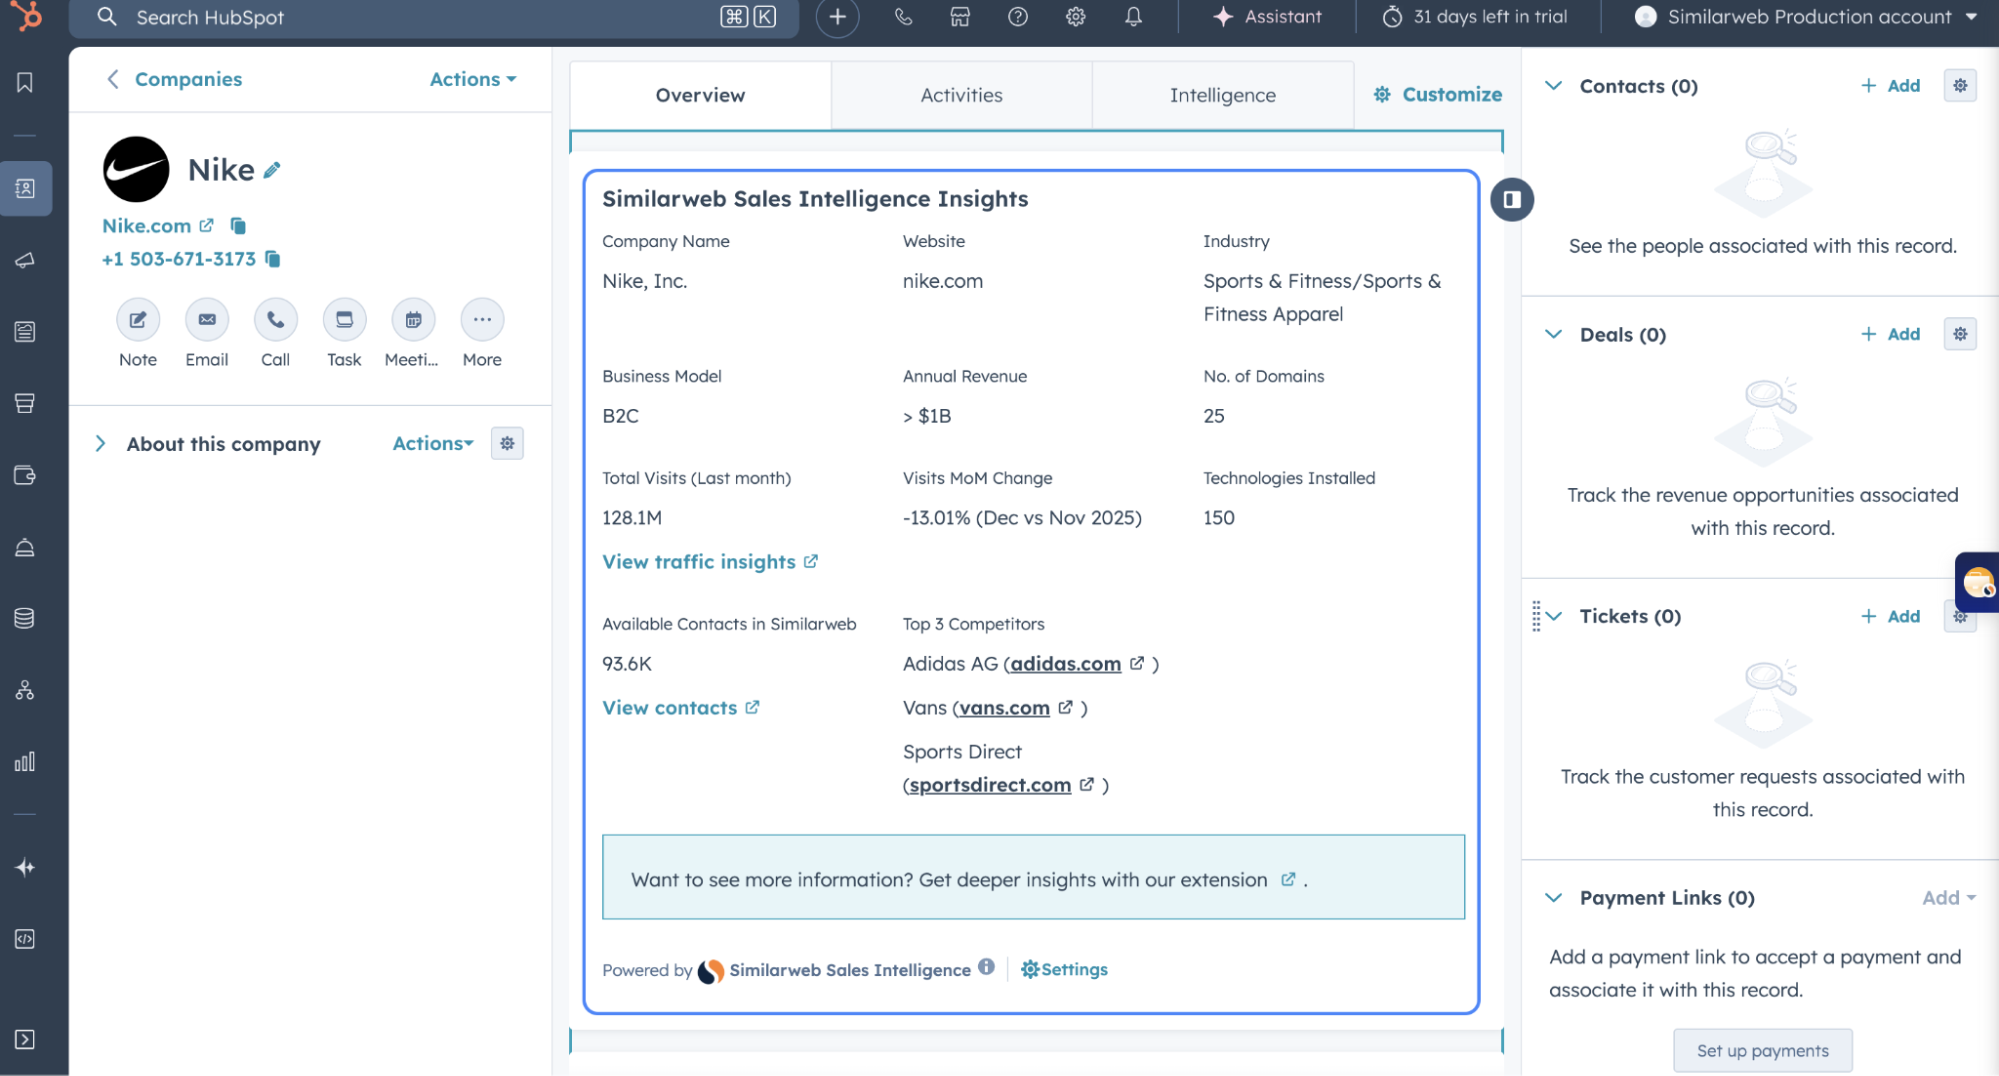The image size is (1999, 1076).
Task: Switch to the Overview tab
Action: 700,95
